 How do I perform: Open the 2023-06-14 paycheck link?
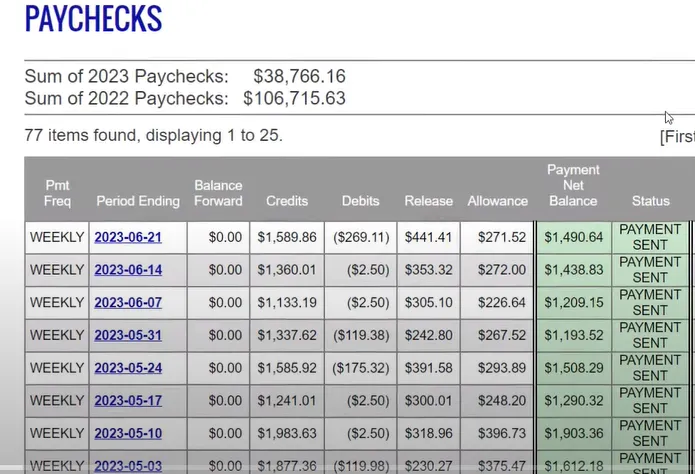(x=128, y=270)
